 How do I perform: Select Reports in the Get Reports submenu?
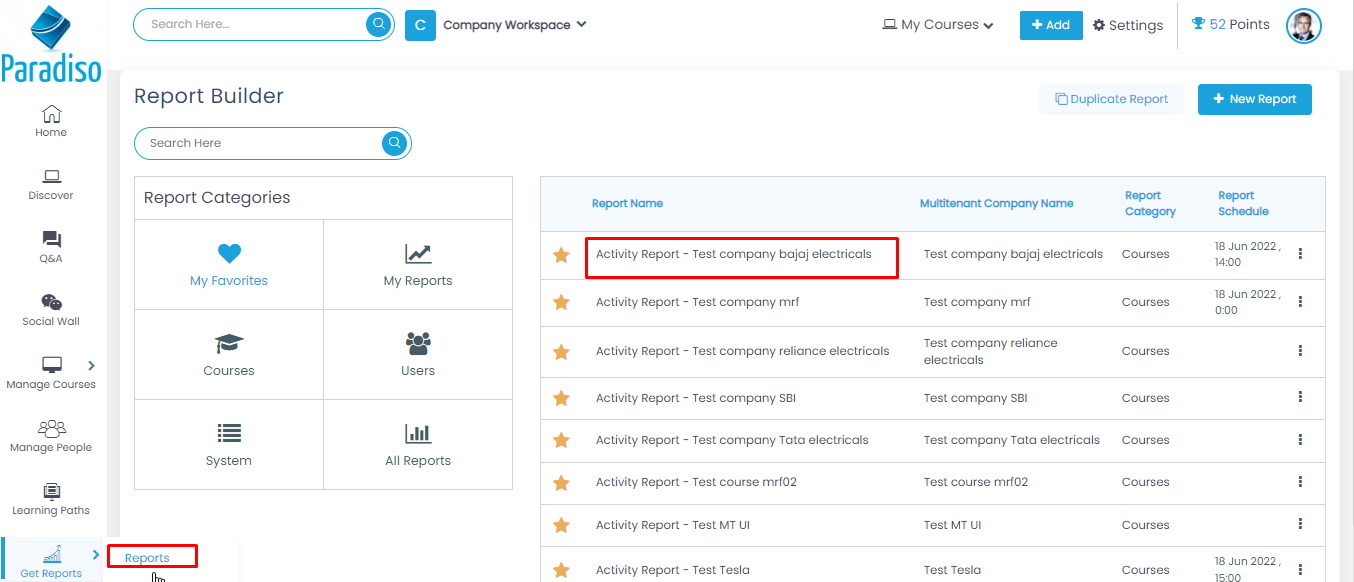tap(147, 558)
